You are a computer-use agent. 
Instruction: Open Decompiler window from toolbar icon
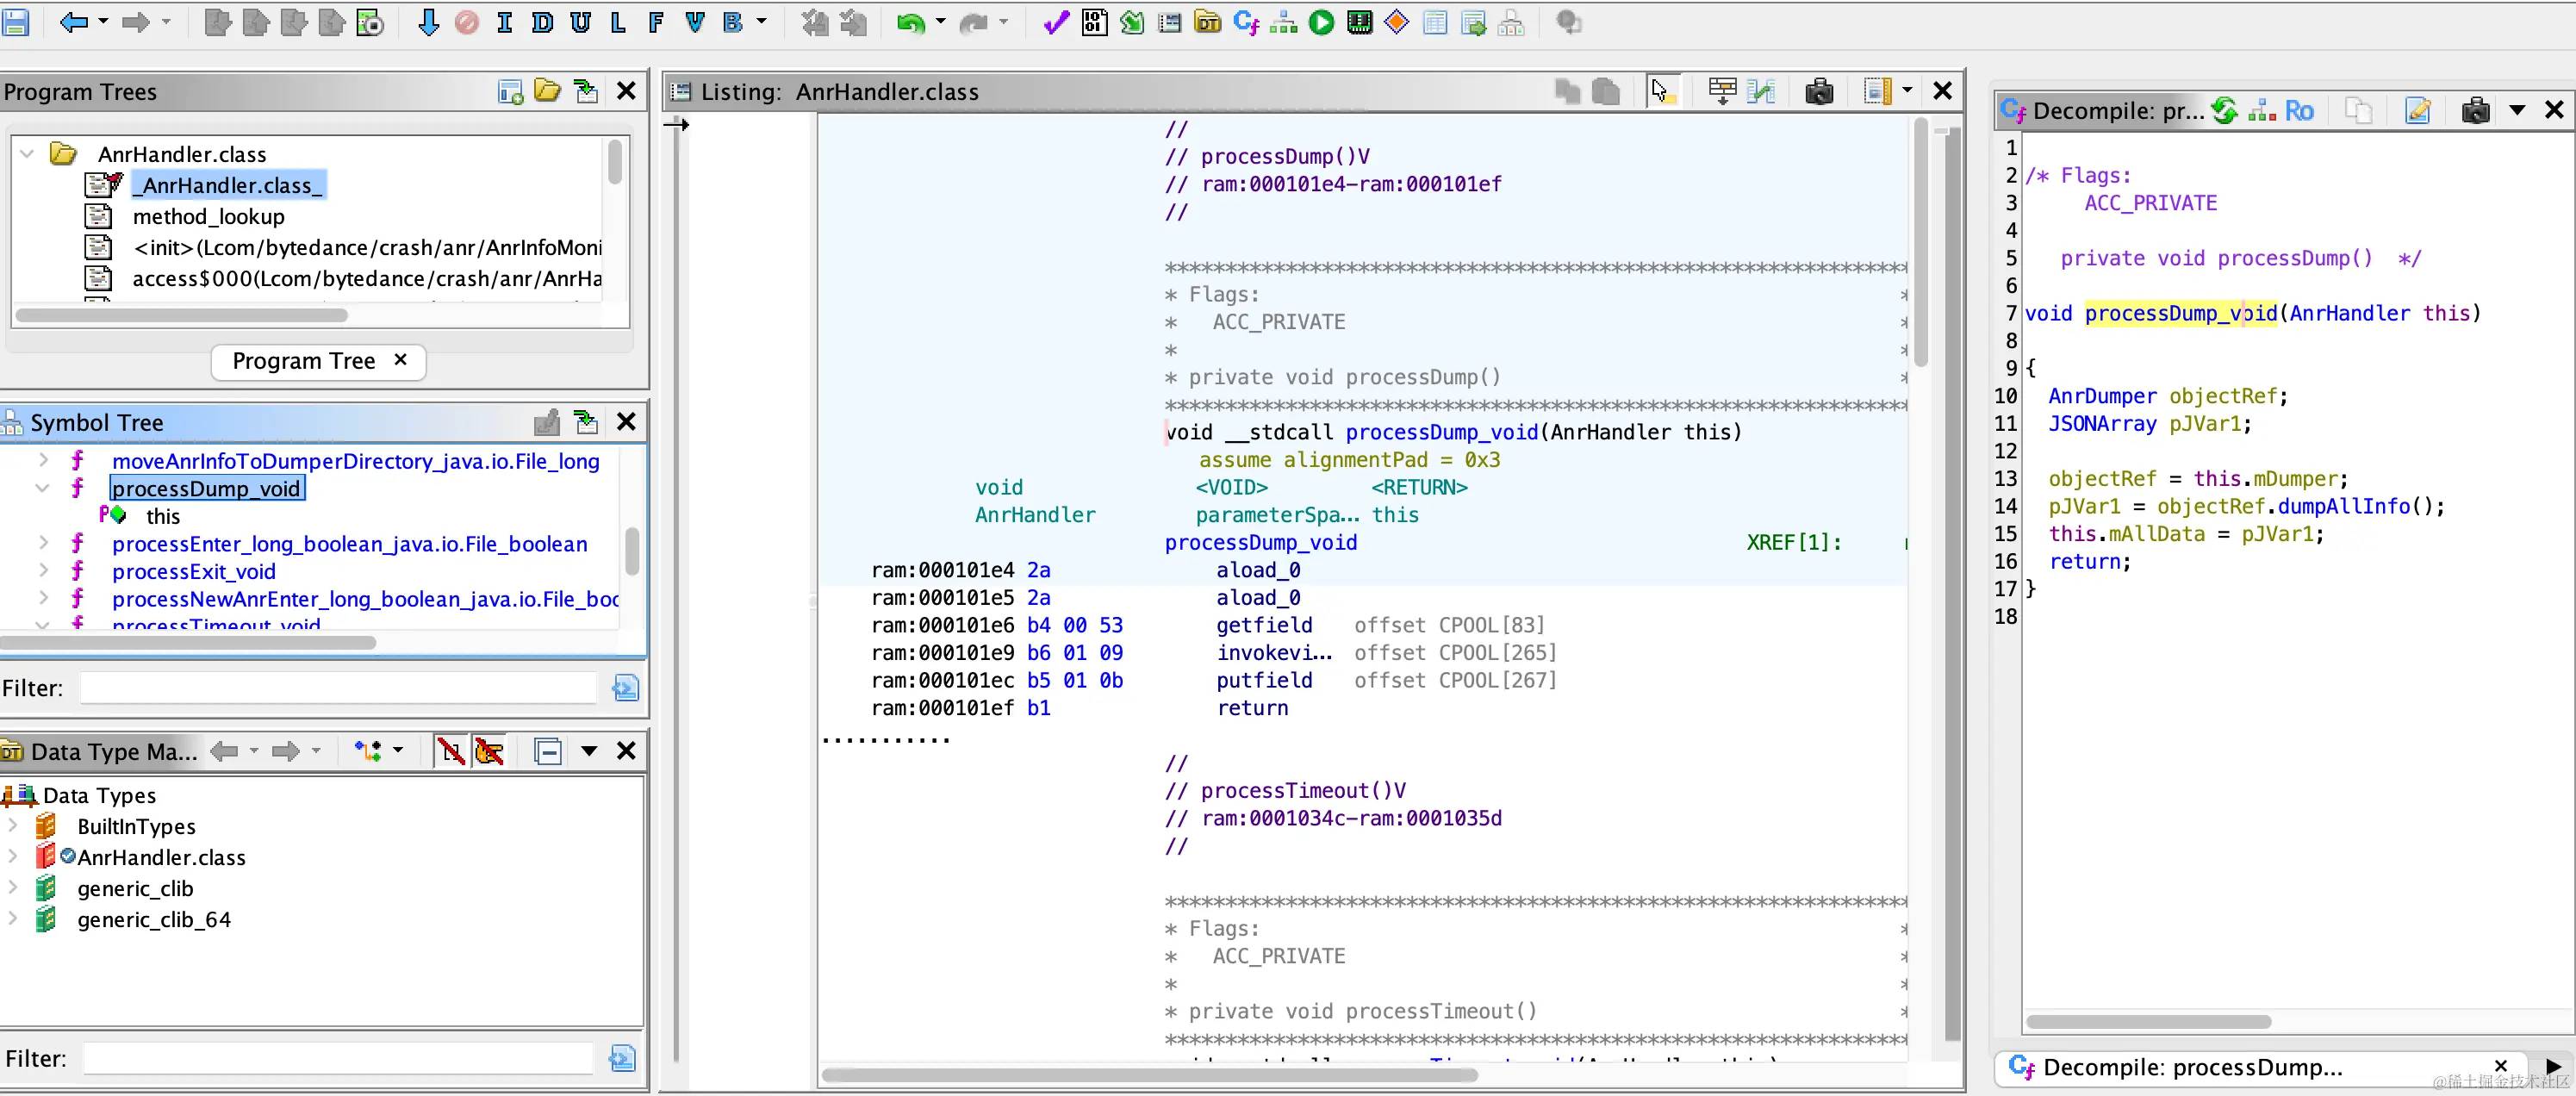point(1246,22)
